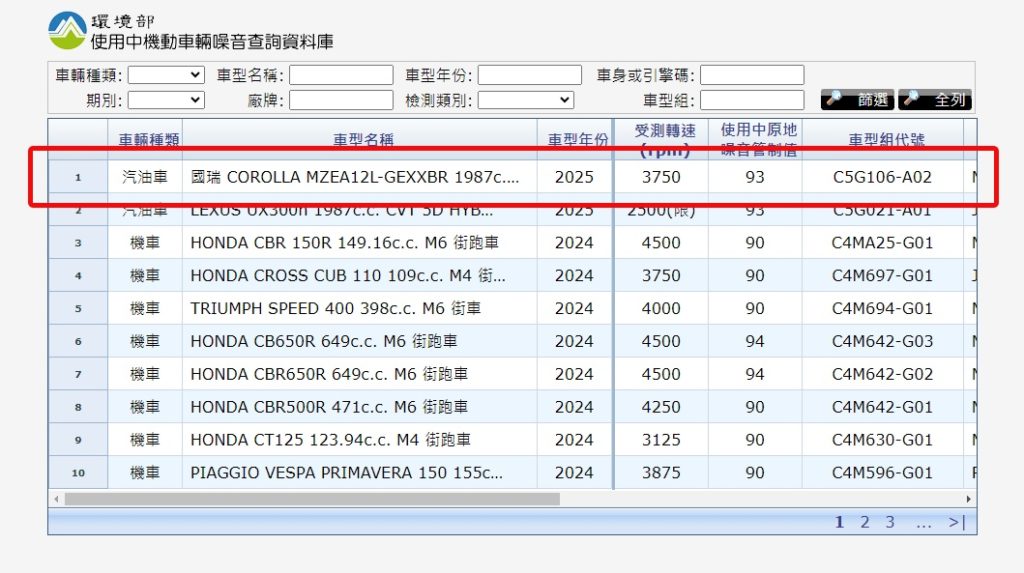Open the 檢測類別 dropdown
Image resolution: width=1024 pixels, height=573 pixels.
pos(526,100)
